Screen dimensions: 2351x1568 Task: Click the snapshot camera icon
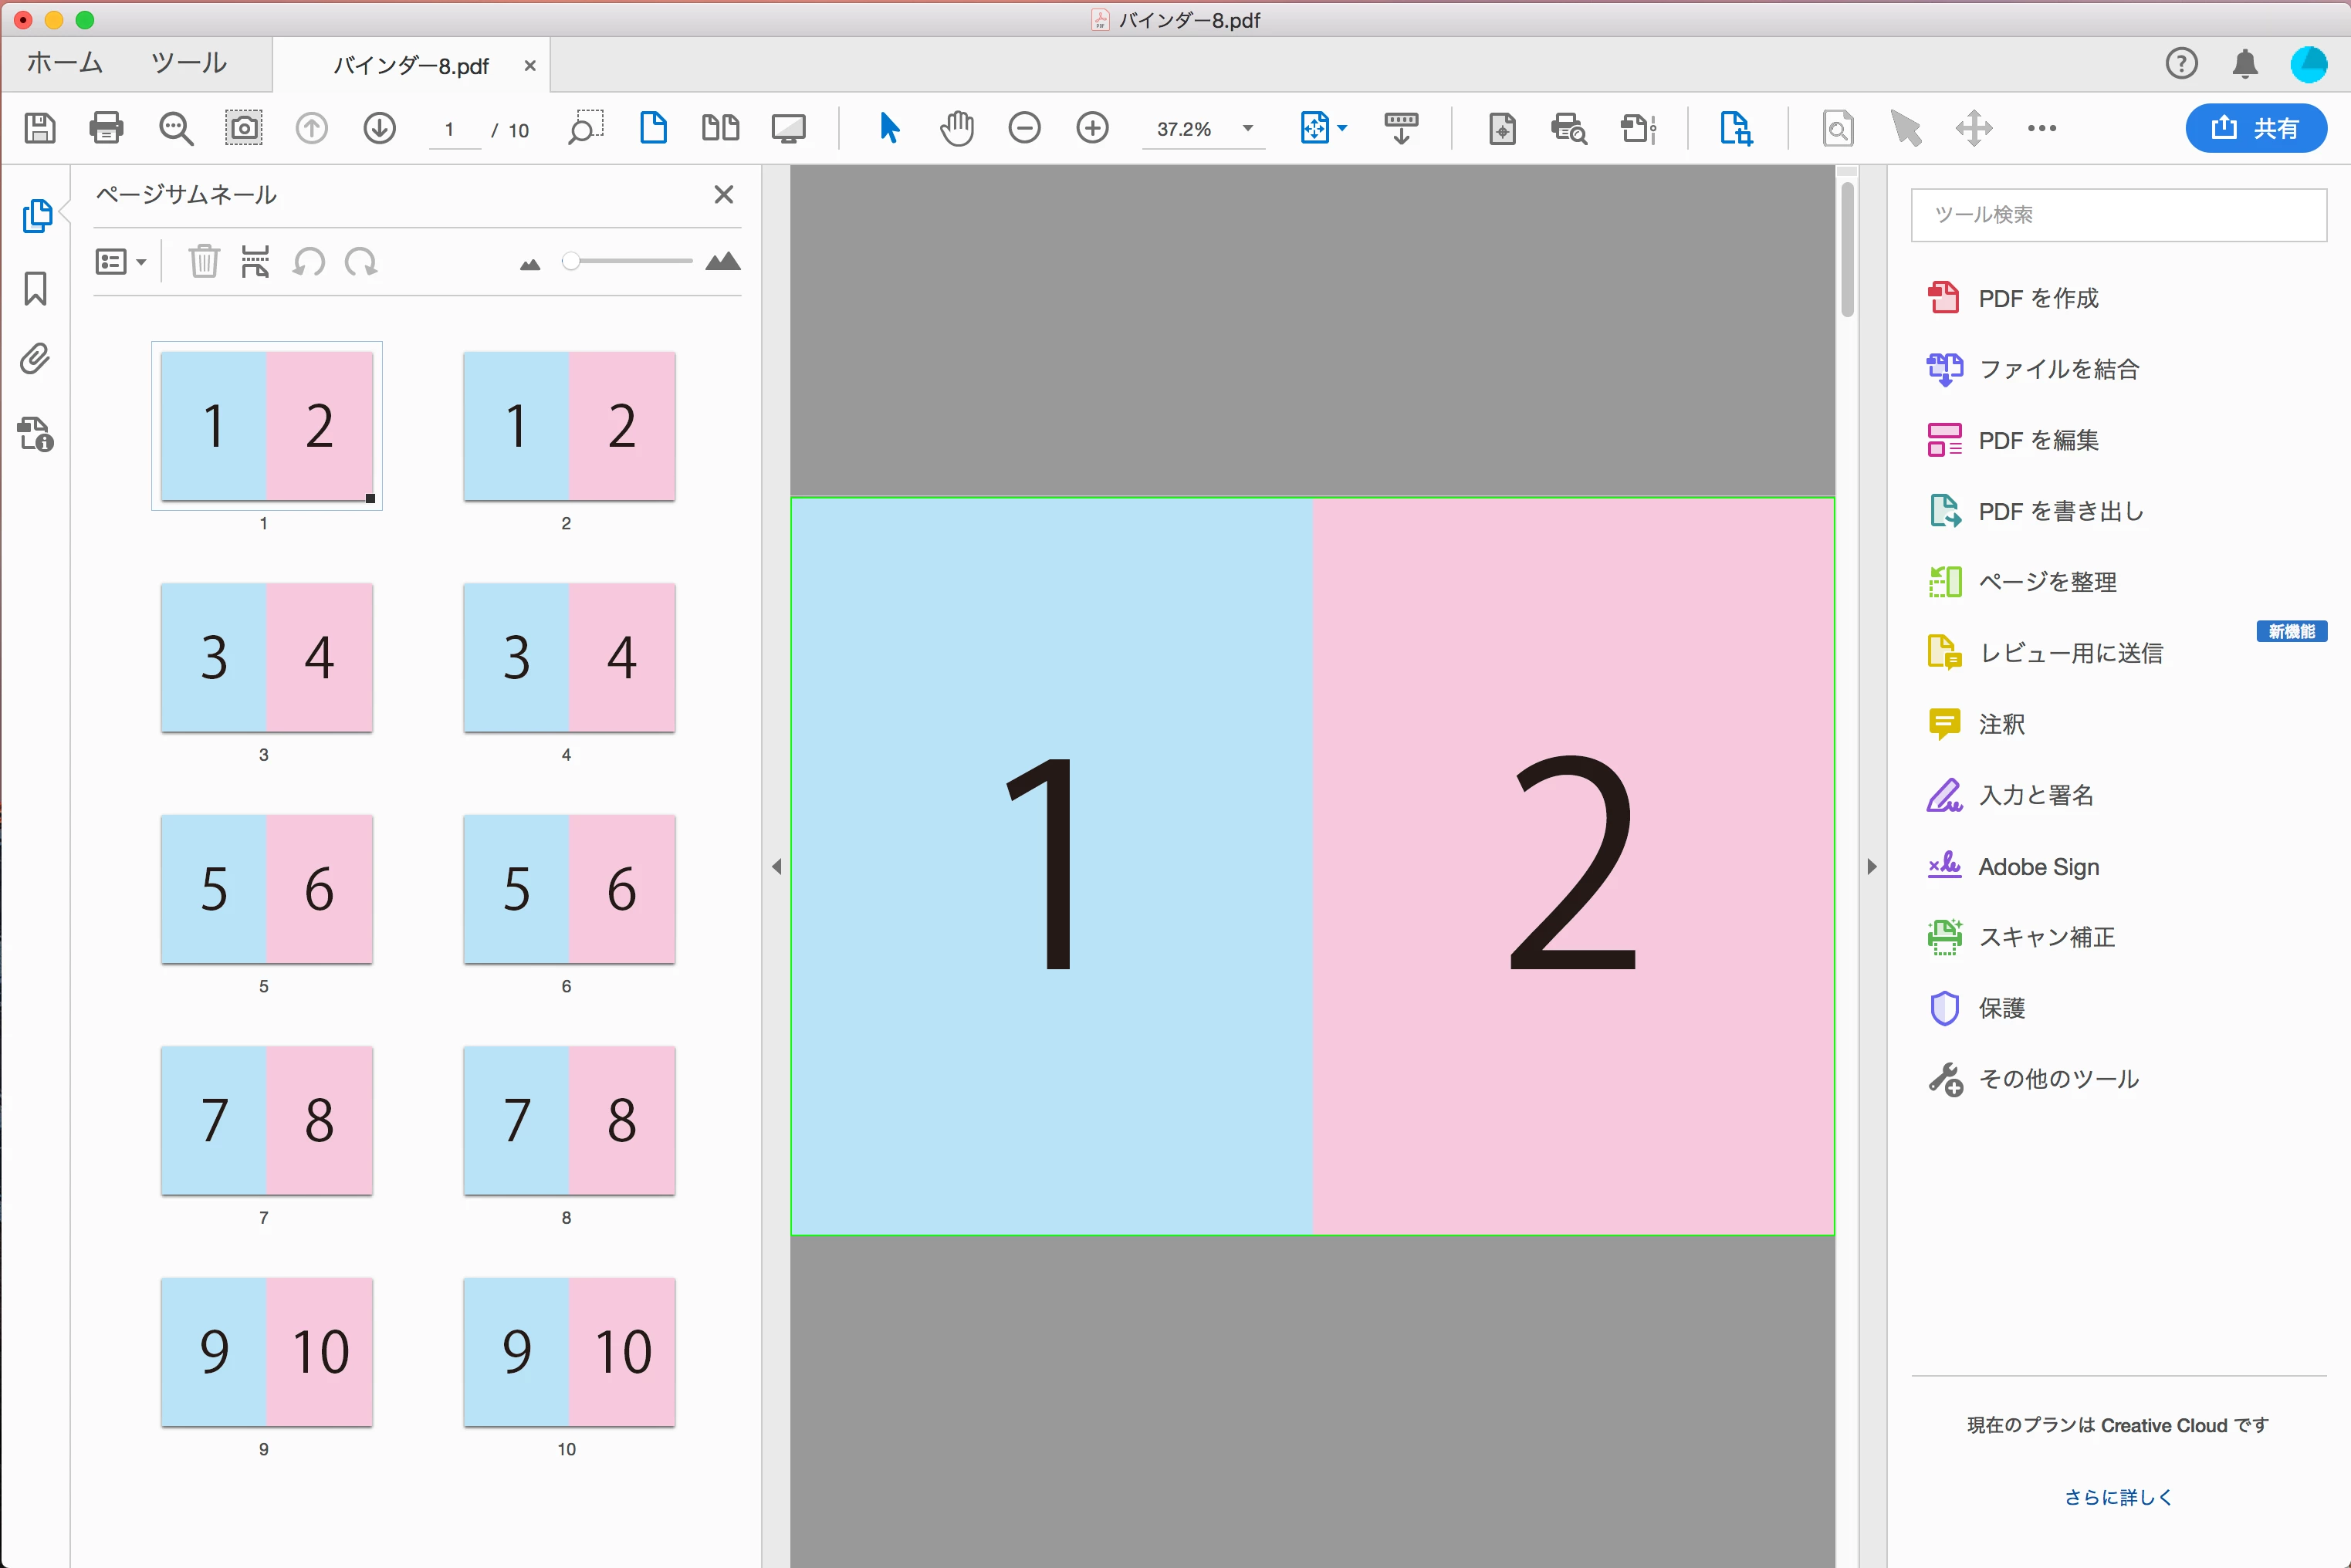(x=243, y=128)
